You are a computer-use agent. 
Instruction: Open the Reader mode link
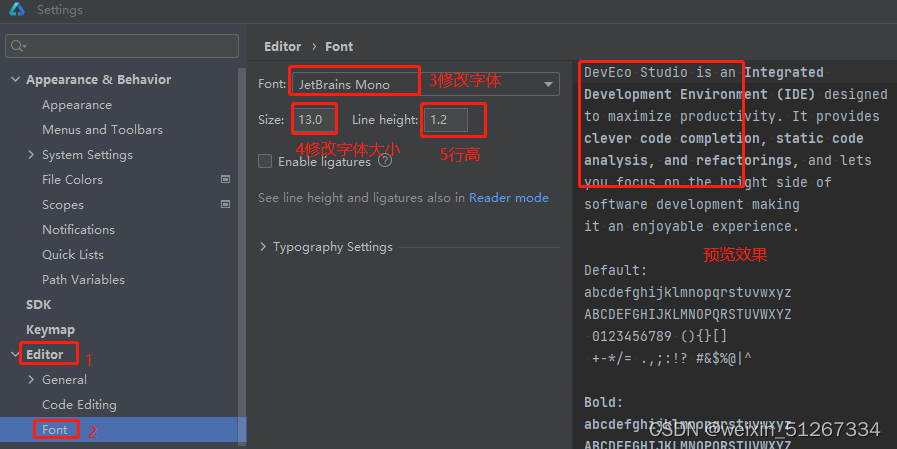click(509, 198)
